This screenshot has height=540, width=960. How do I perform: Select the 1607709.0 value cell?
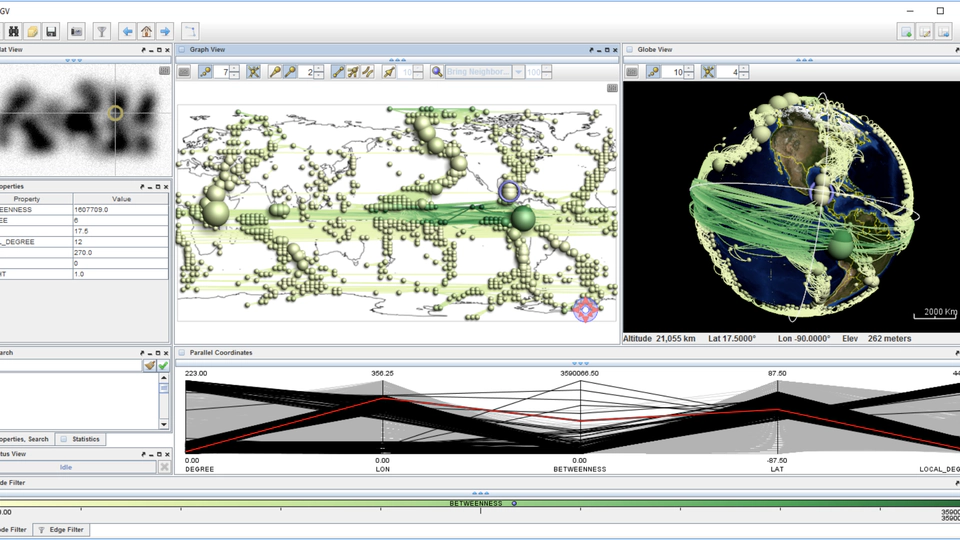[121, 209]
